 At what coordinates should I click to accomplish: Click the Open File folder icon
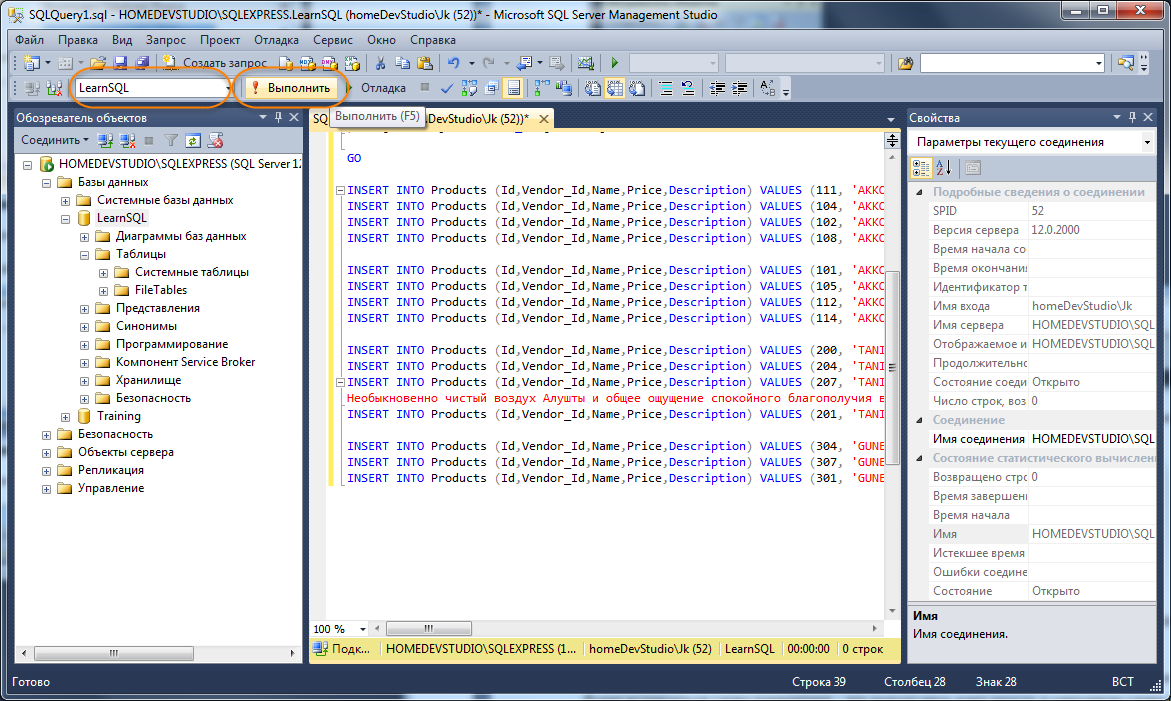click(98, 63)
